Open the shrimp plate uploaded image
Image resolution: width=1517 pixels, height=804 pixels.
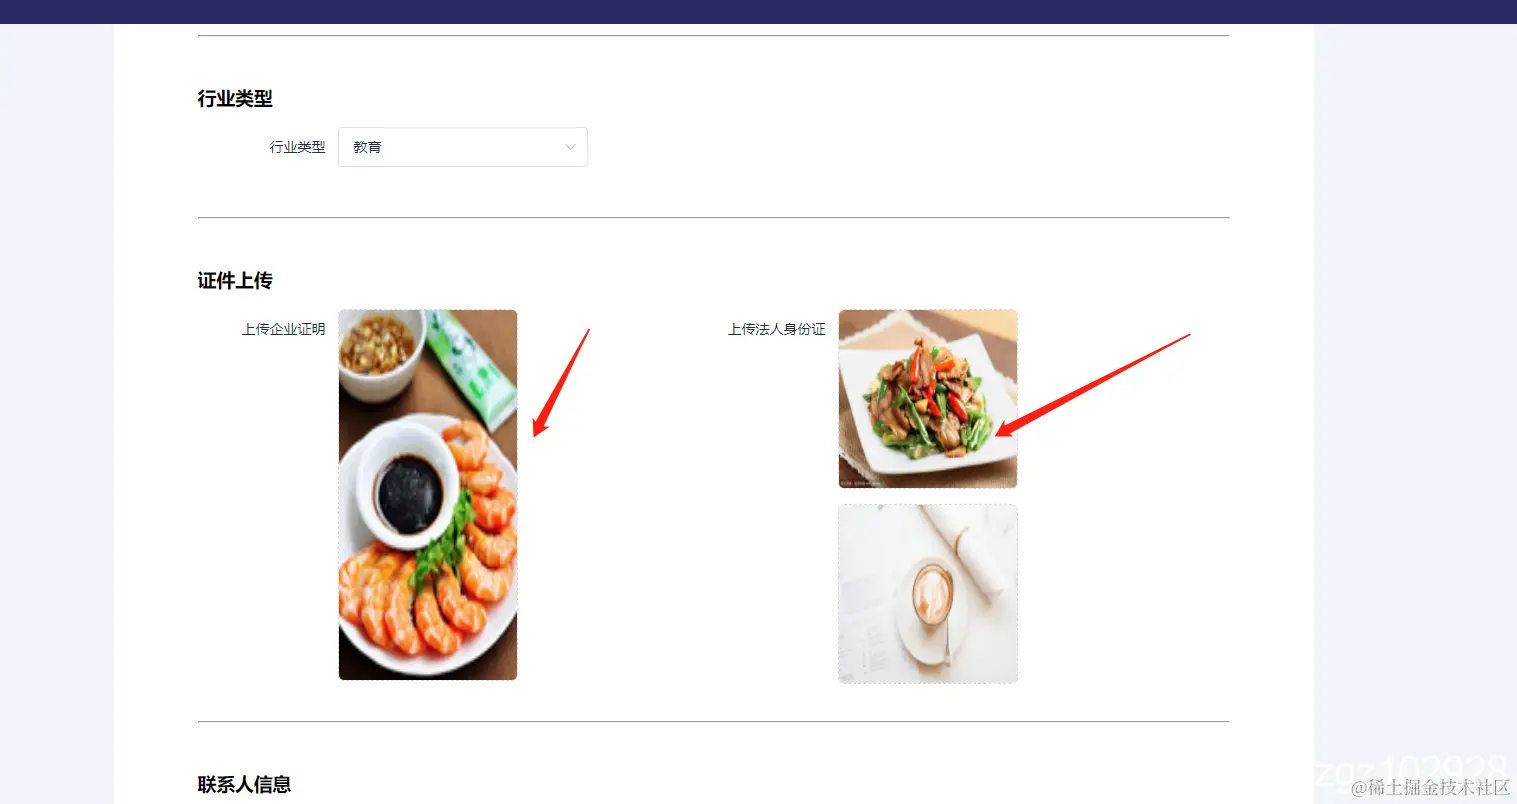click(x=428, y=495)
